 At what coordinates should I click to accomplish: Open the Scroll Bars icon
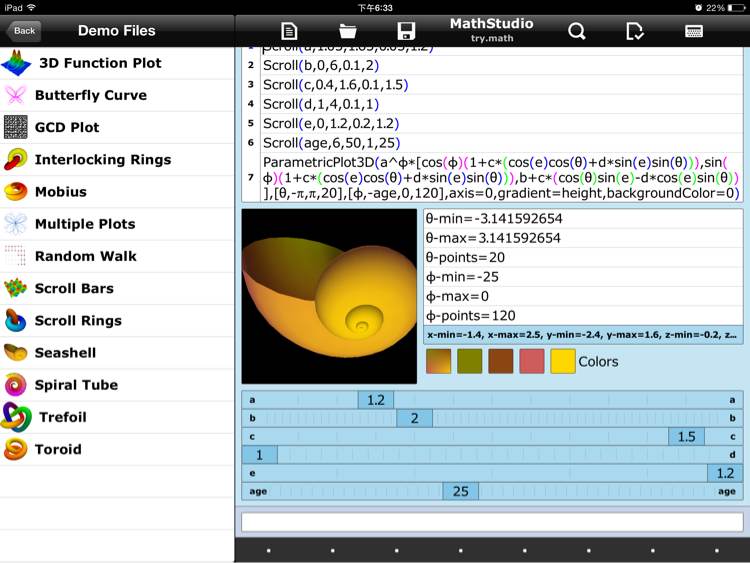(16, 288)
